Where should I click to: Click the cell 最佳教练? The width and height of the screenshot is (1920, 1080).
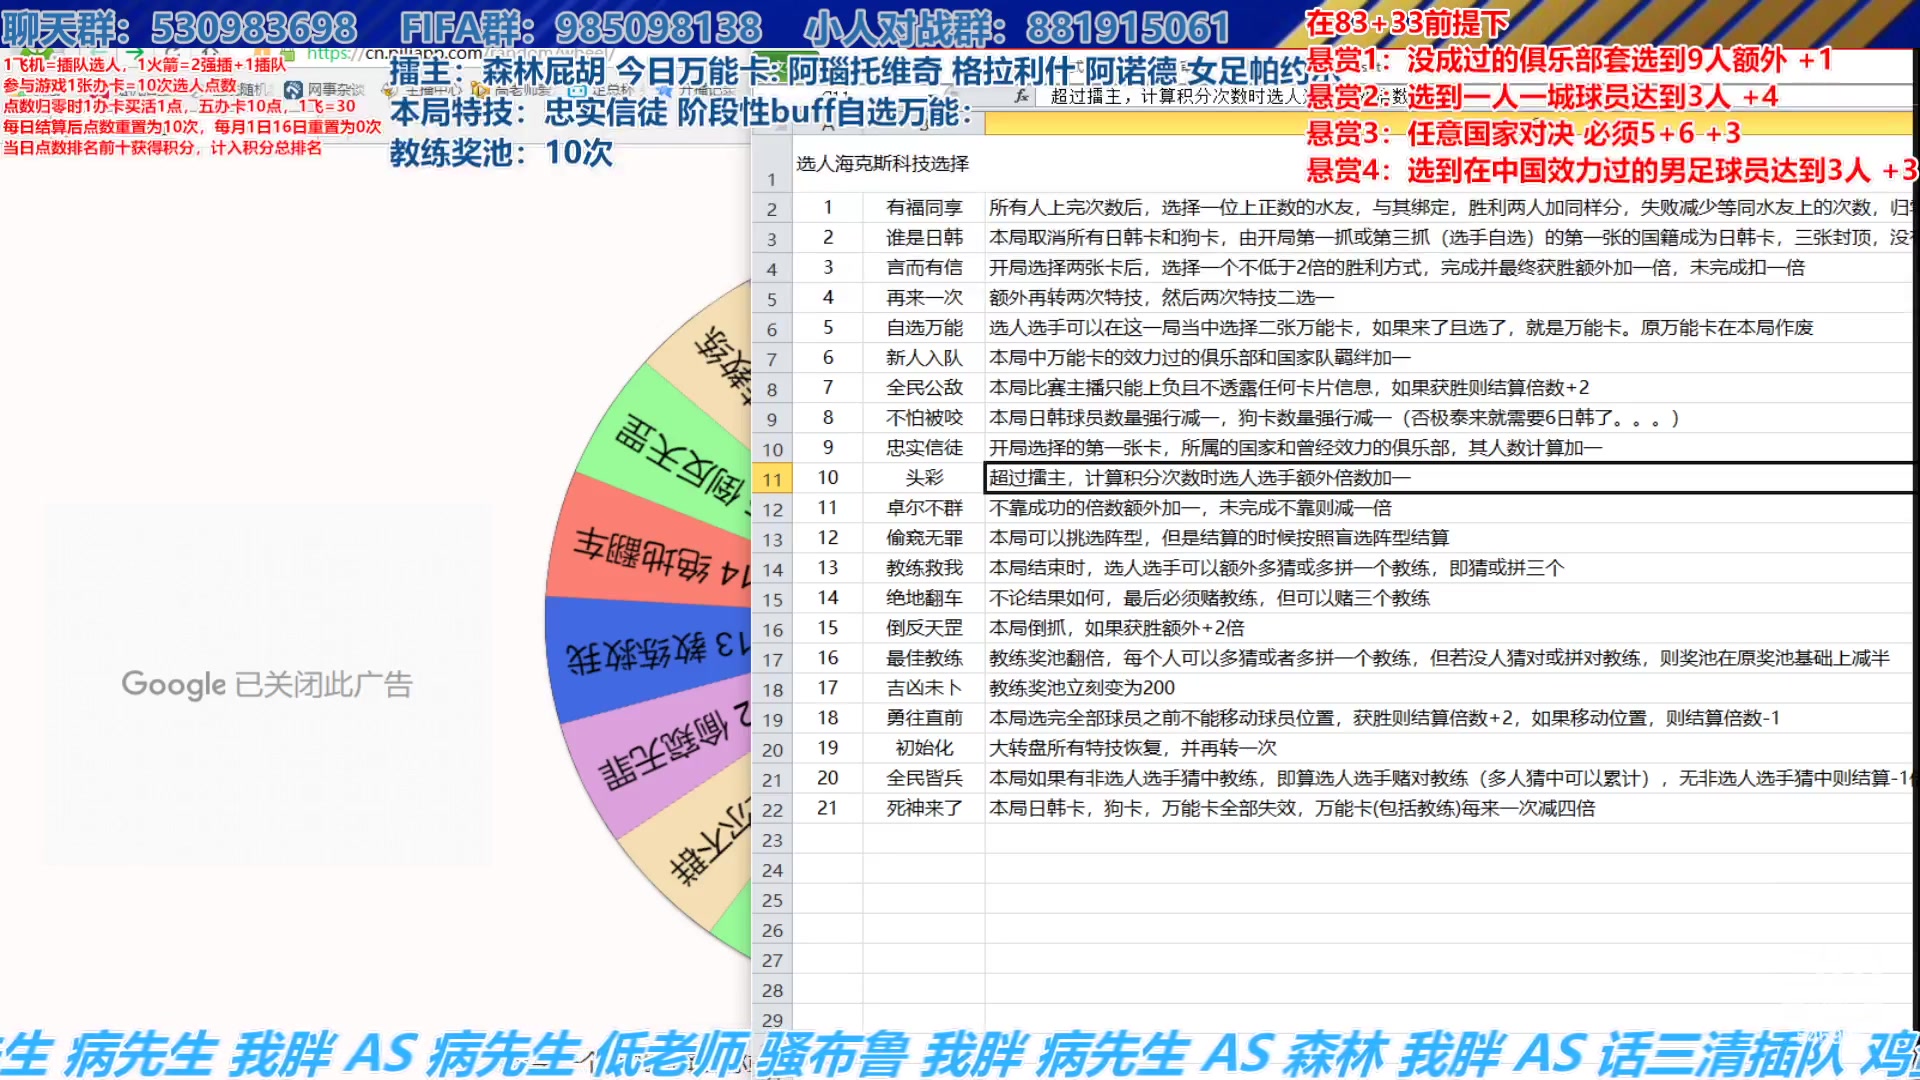point(924,658)
